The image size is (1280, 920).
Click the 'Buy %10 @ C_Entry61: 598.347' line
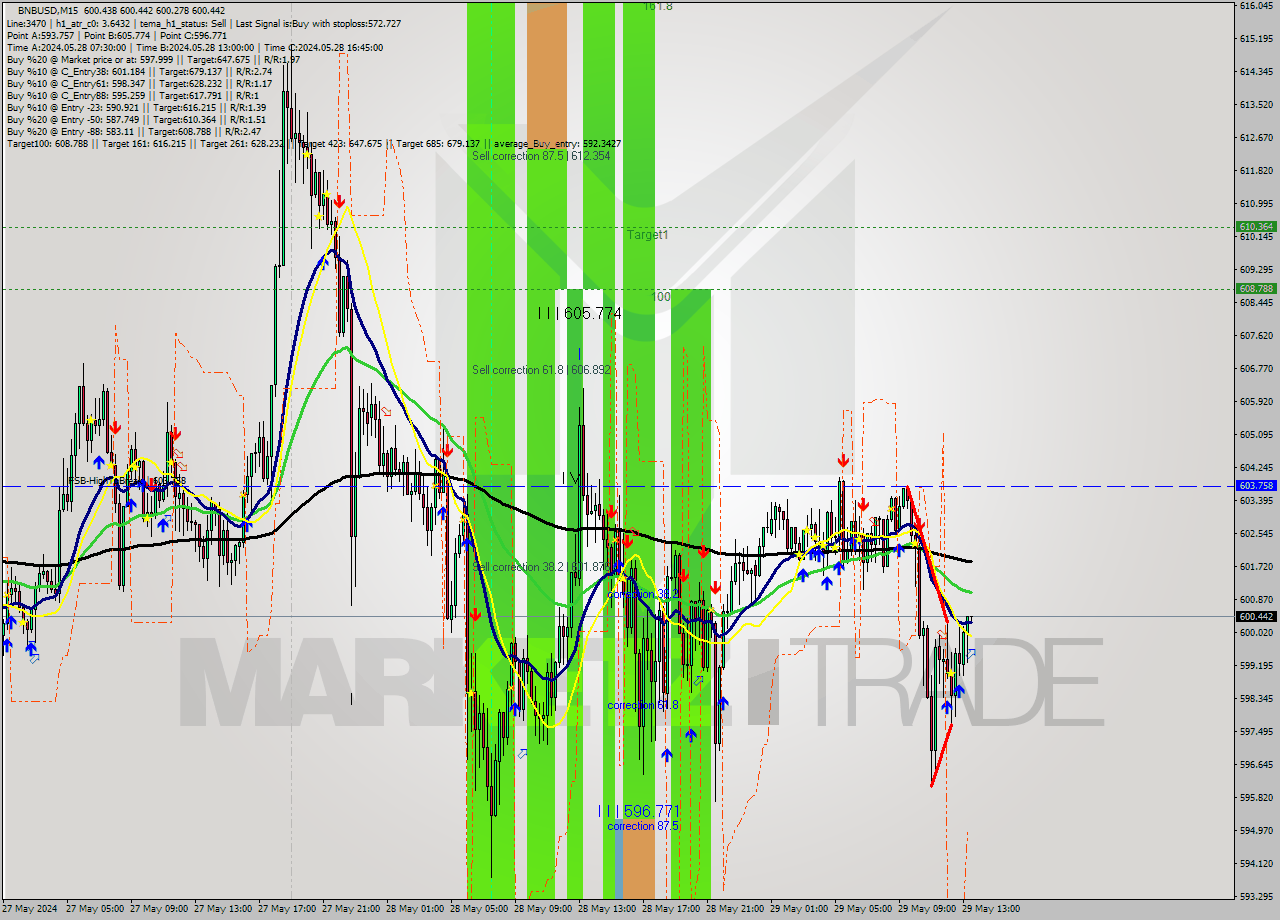coord(139,83)
